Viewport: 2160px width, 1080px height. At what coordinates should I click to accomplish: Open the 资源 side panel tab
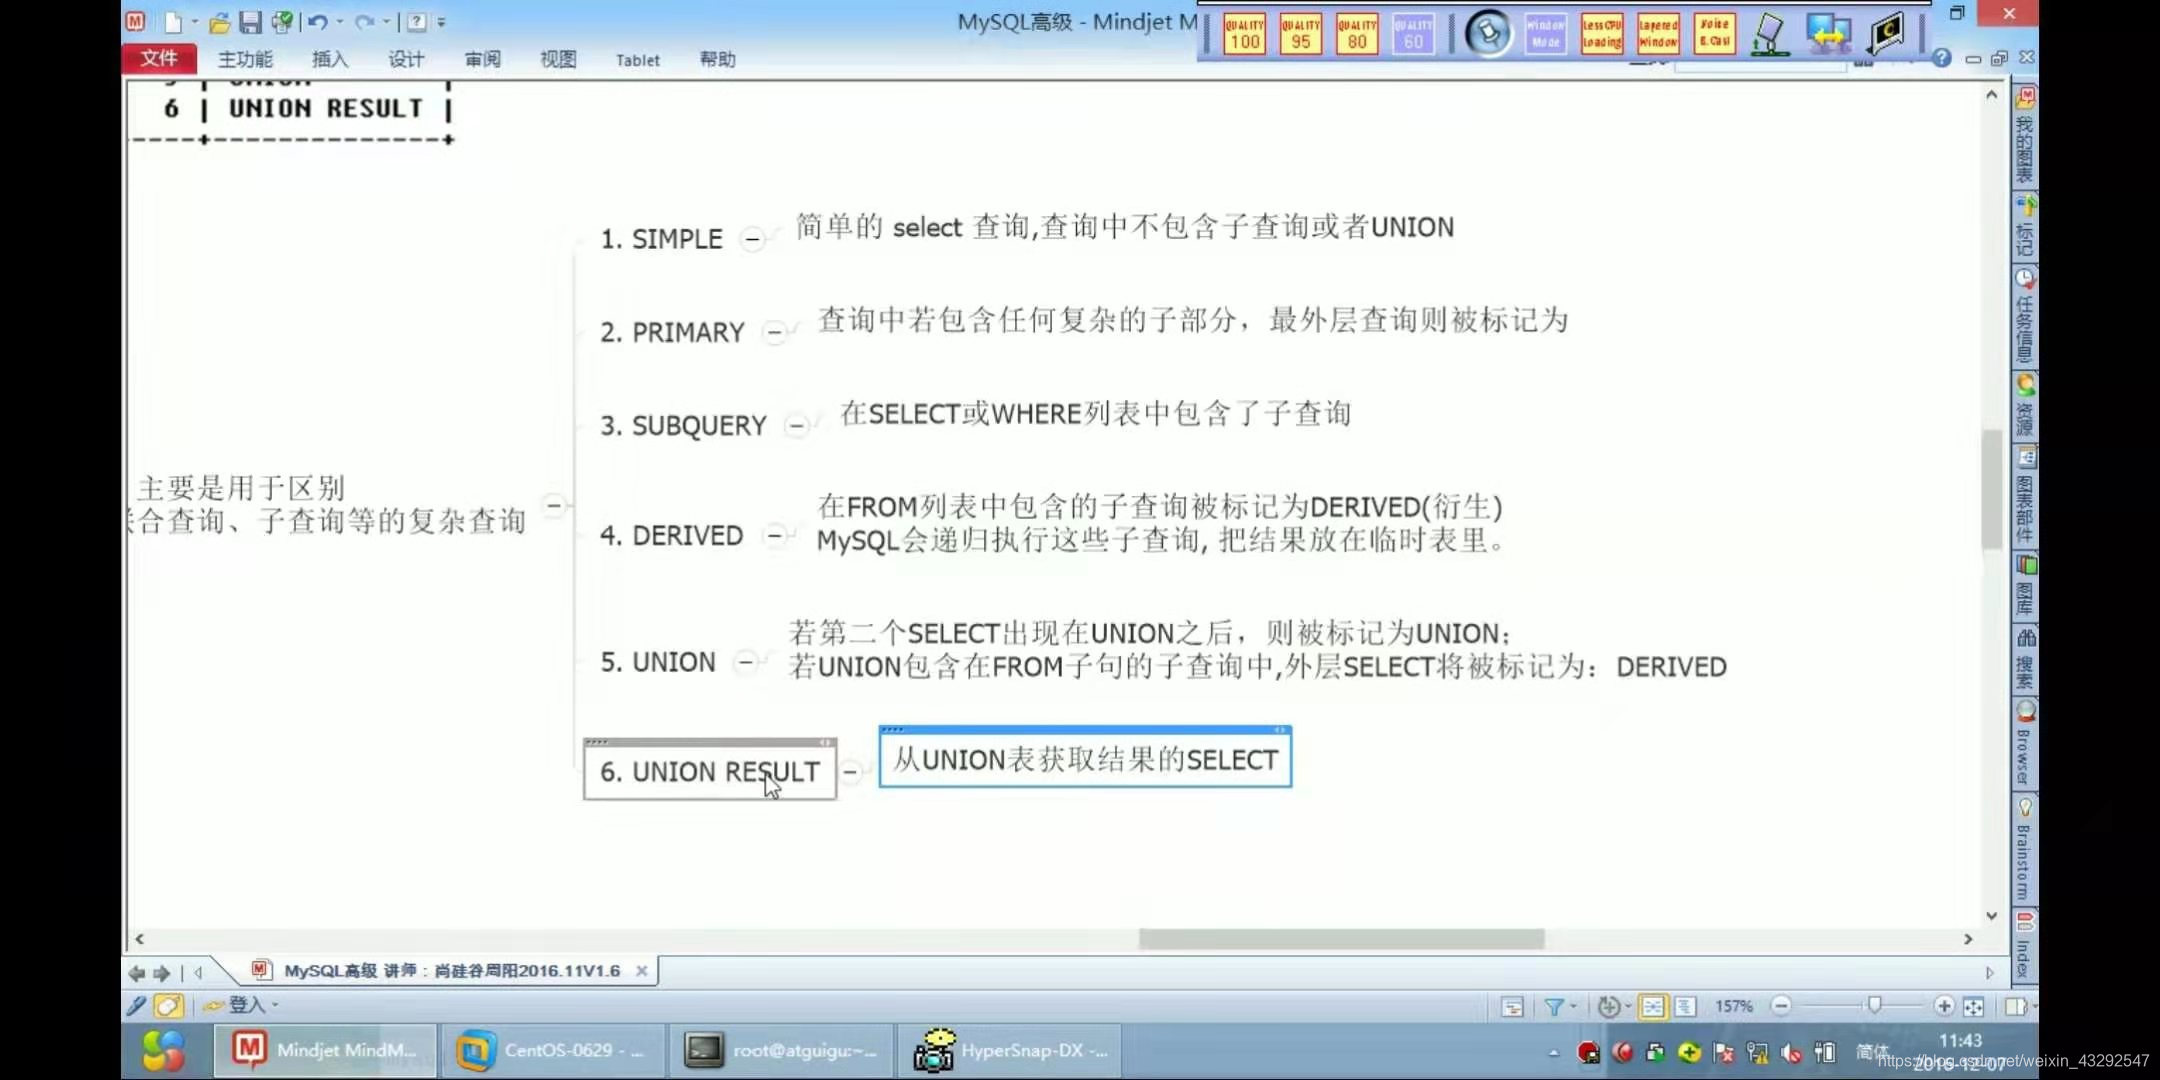pos(2025,406)
